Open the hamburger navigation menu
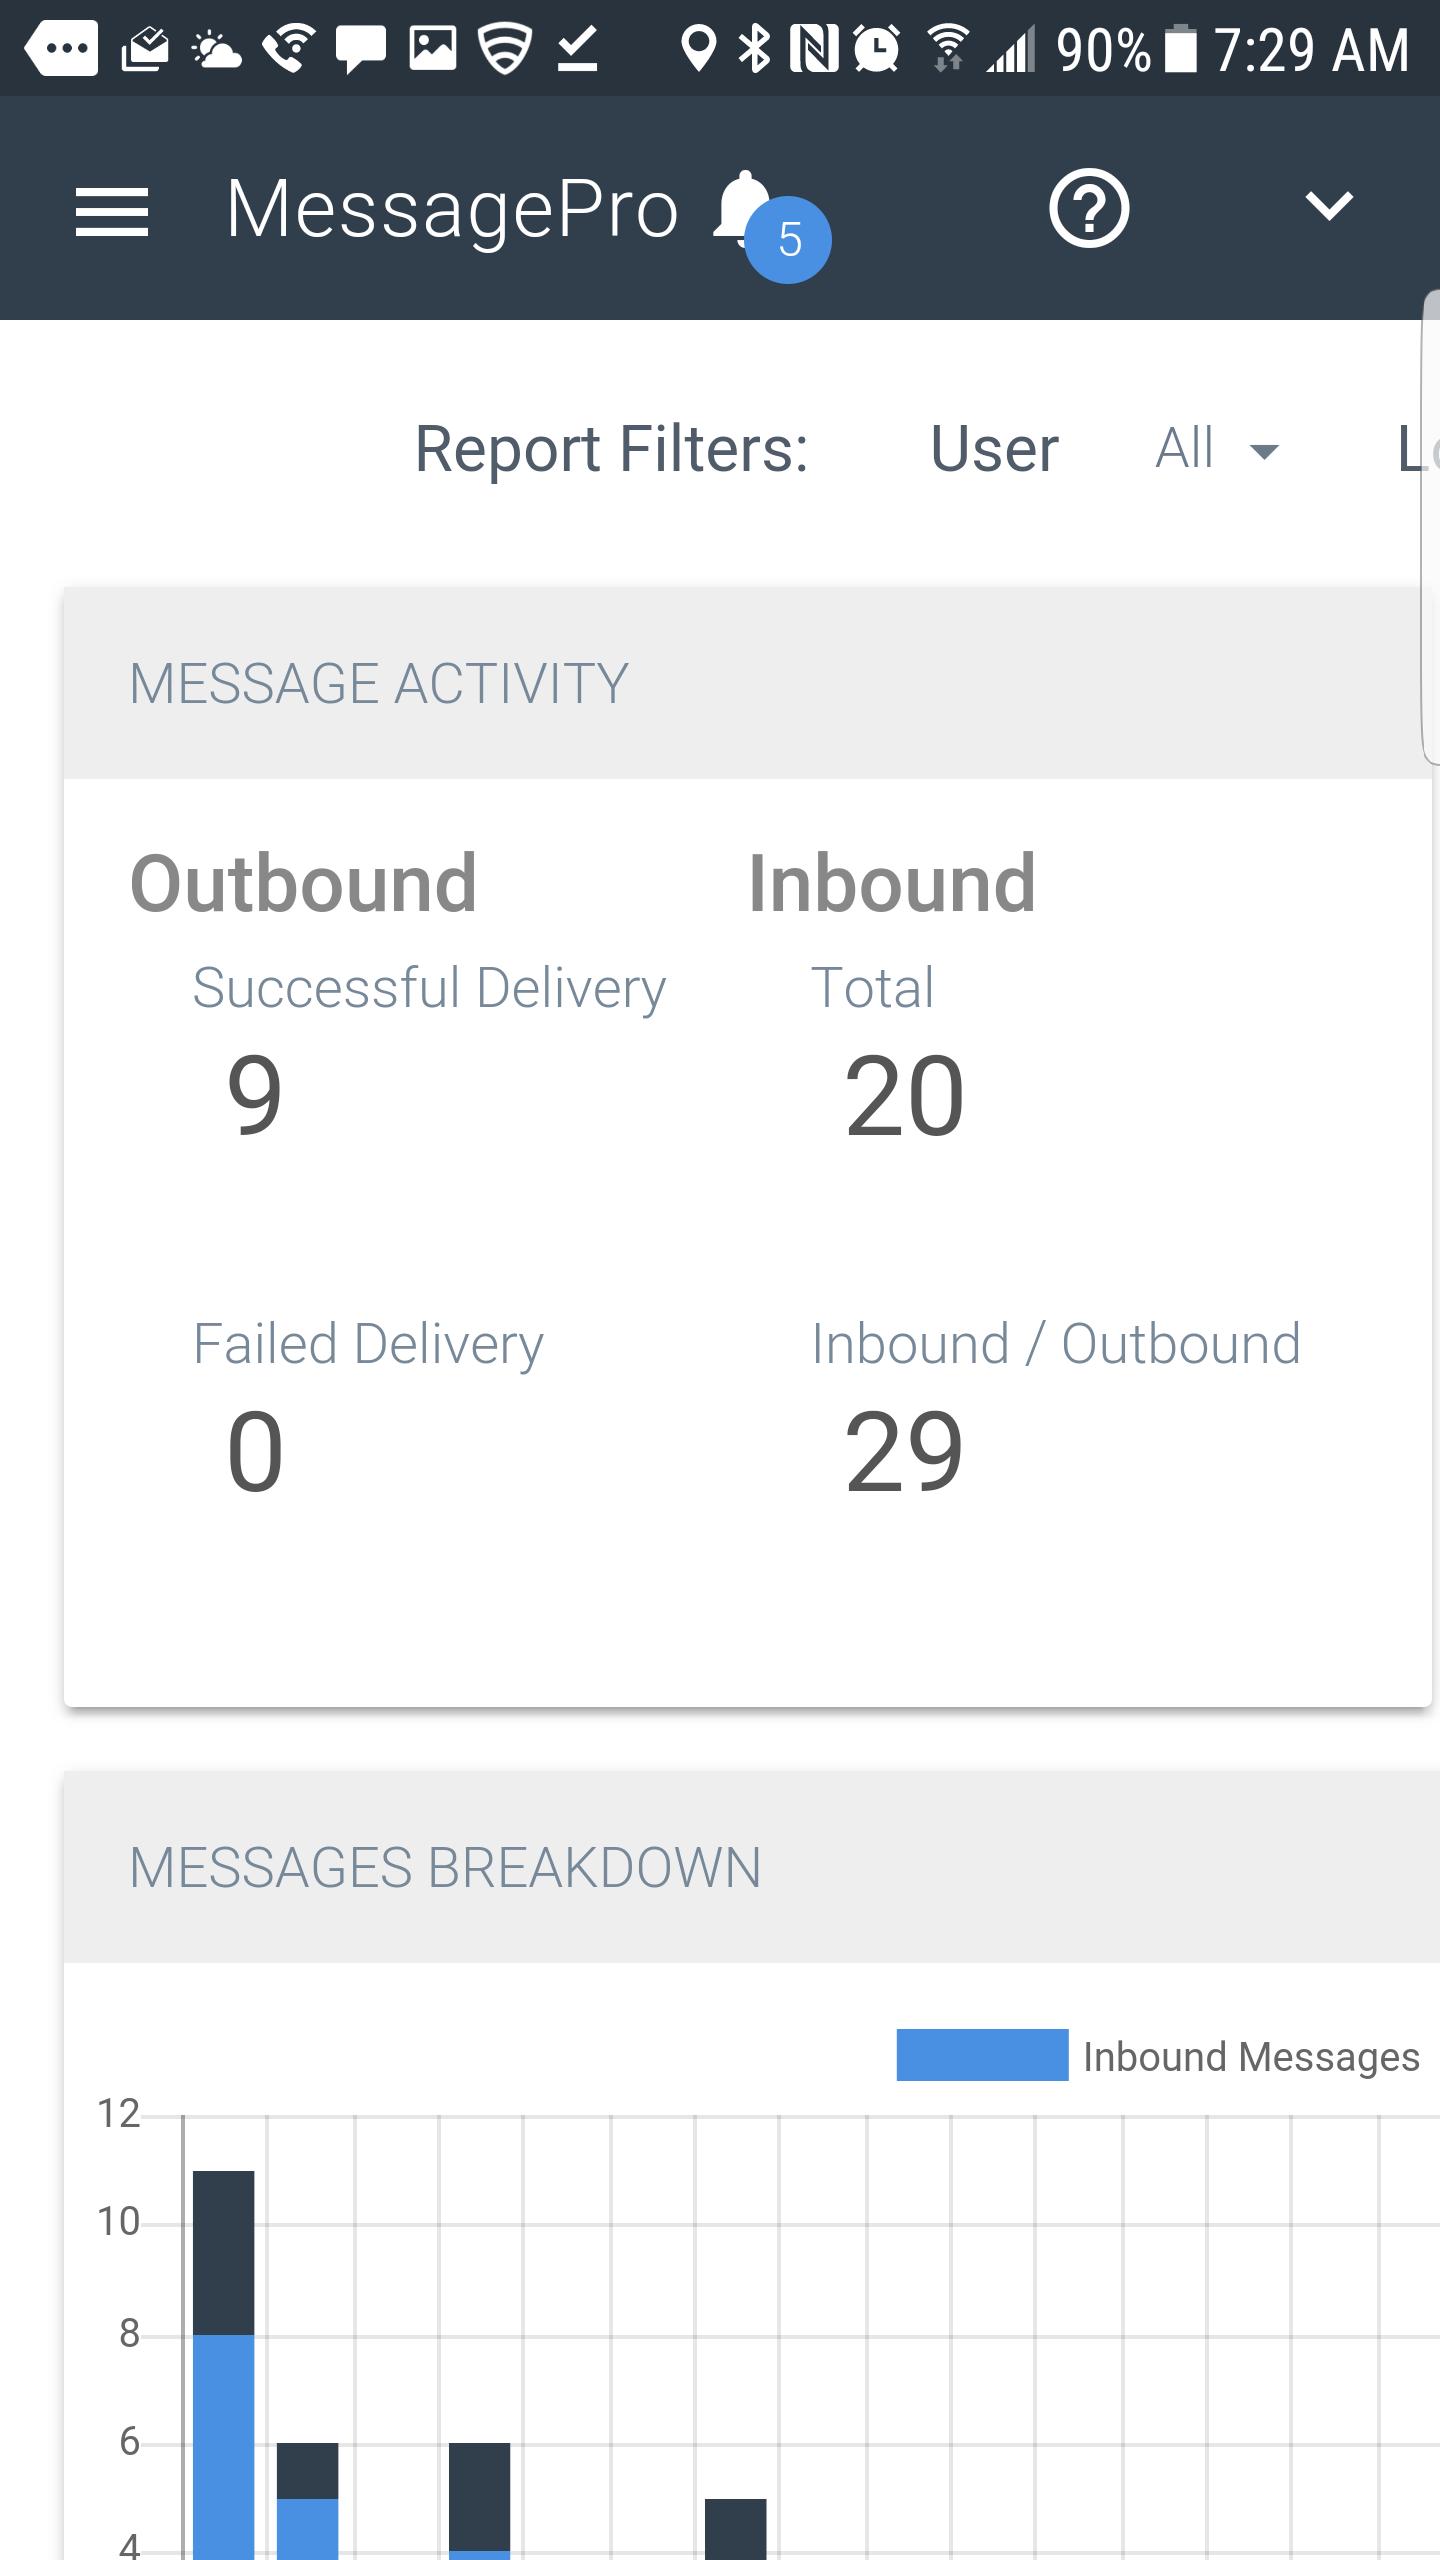 click(x=112, y=211)
